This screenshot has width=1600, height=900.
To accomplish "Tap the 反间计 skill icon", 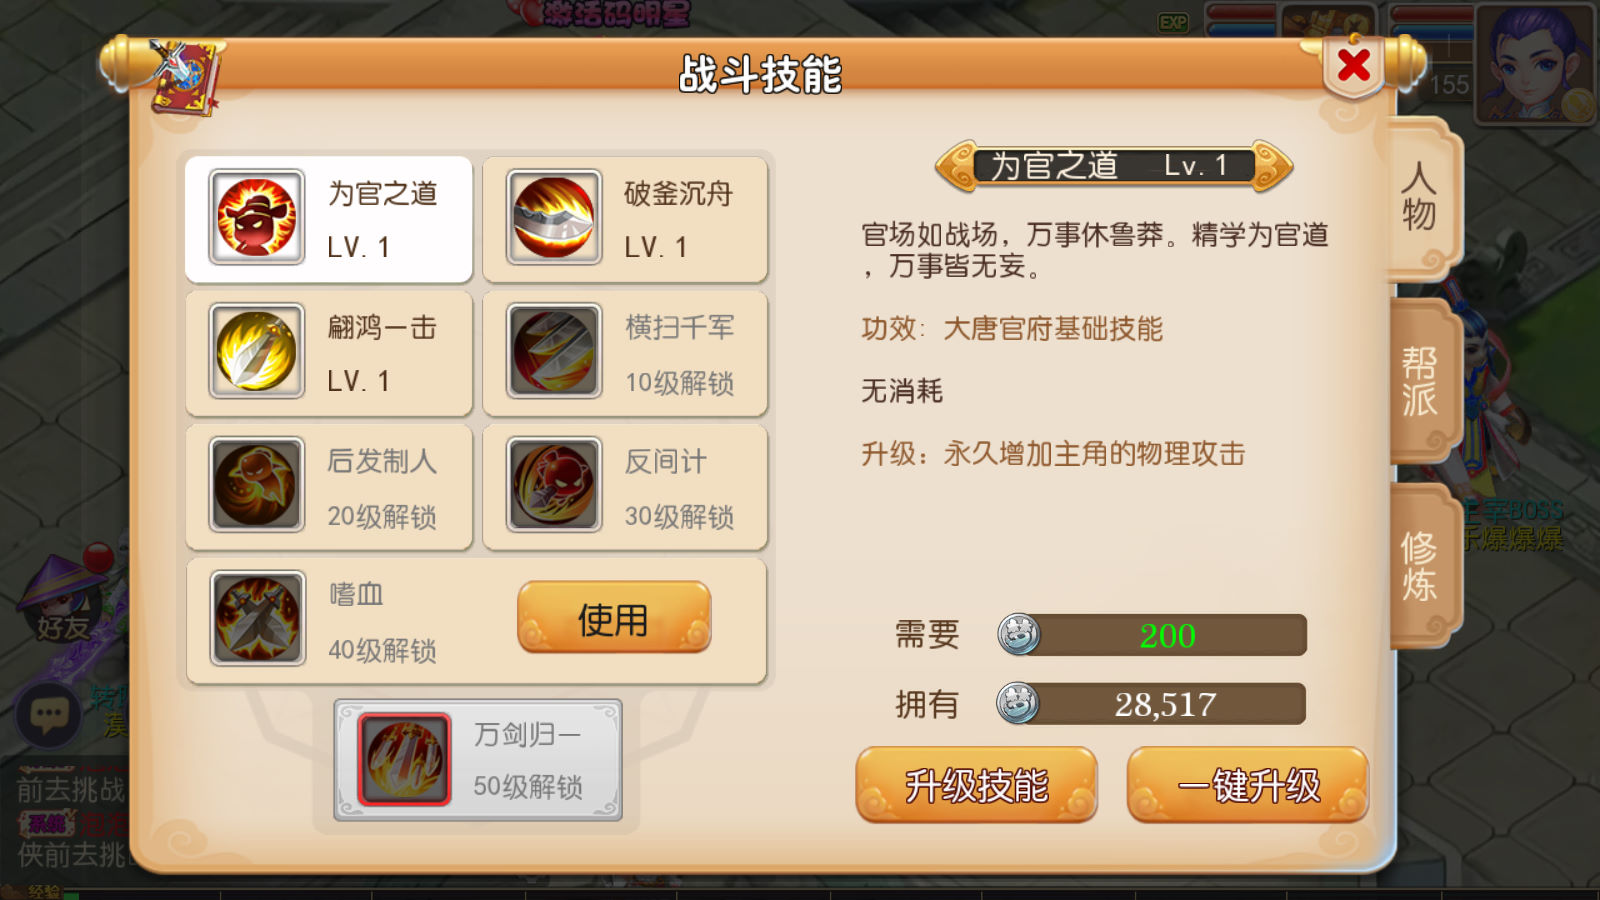I will (x=554, y=485).
